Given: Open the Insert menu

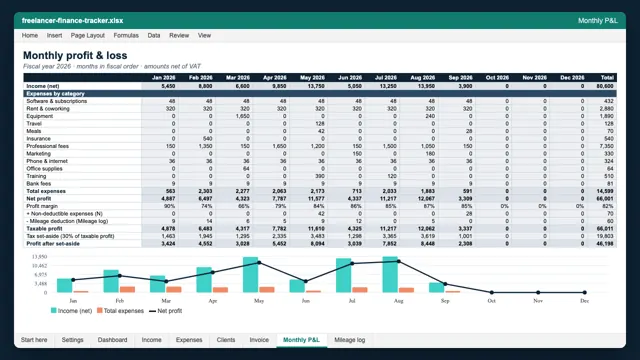Looking at the screenshot, I should pos(54,36).
